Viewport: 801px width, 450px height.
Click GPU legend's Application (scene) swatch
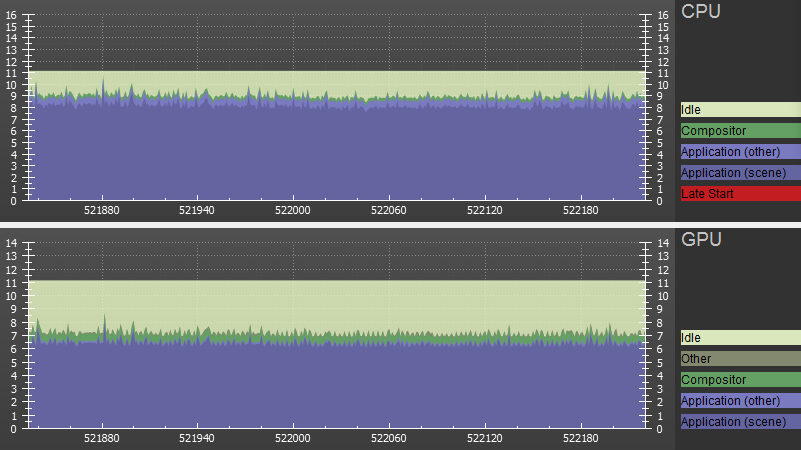[x=740, y=422]
